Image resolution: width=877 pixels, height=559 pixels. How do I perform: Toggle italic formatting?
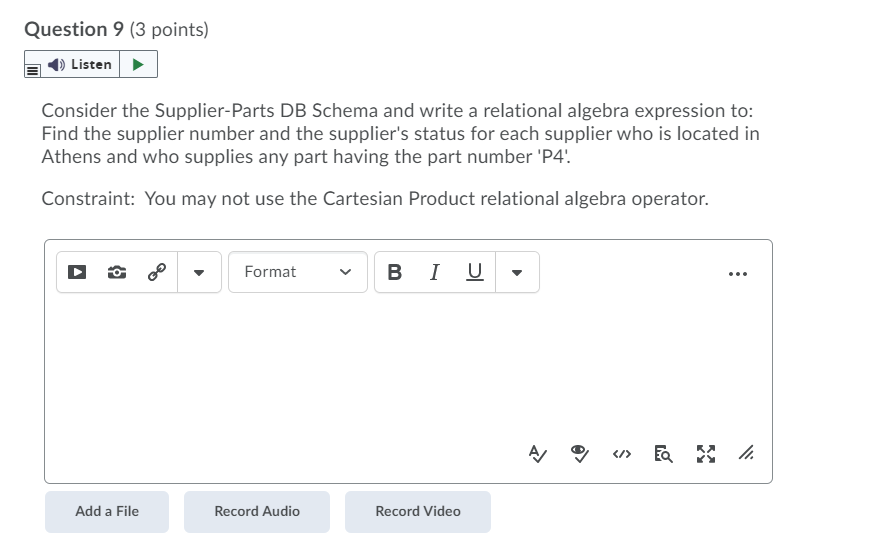[434, 272]
